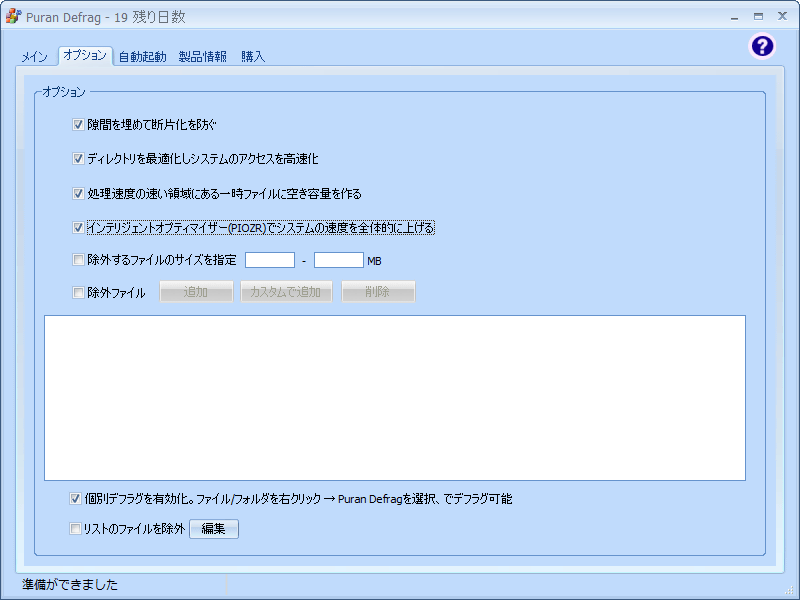Click the 削除 button
This screenshot has width=800, height=600.
(378, 292)
